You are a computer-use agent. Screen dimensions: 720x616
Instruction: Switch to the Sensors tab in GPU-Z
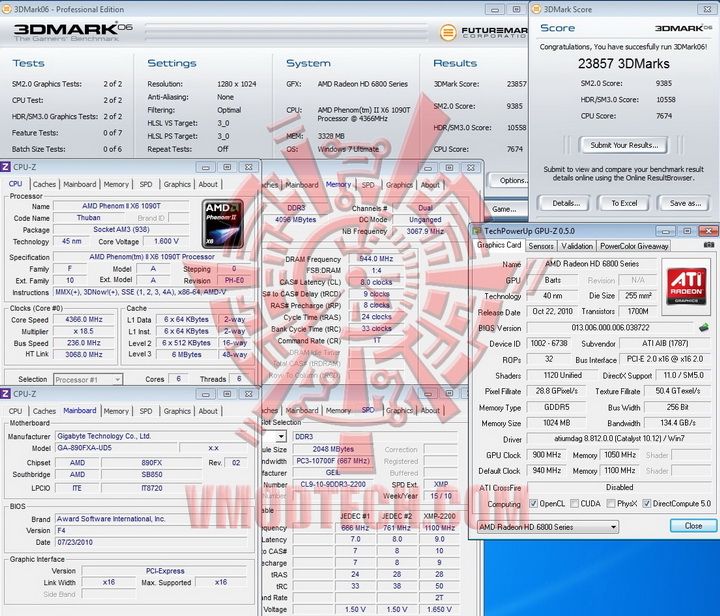541,246
